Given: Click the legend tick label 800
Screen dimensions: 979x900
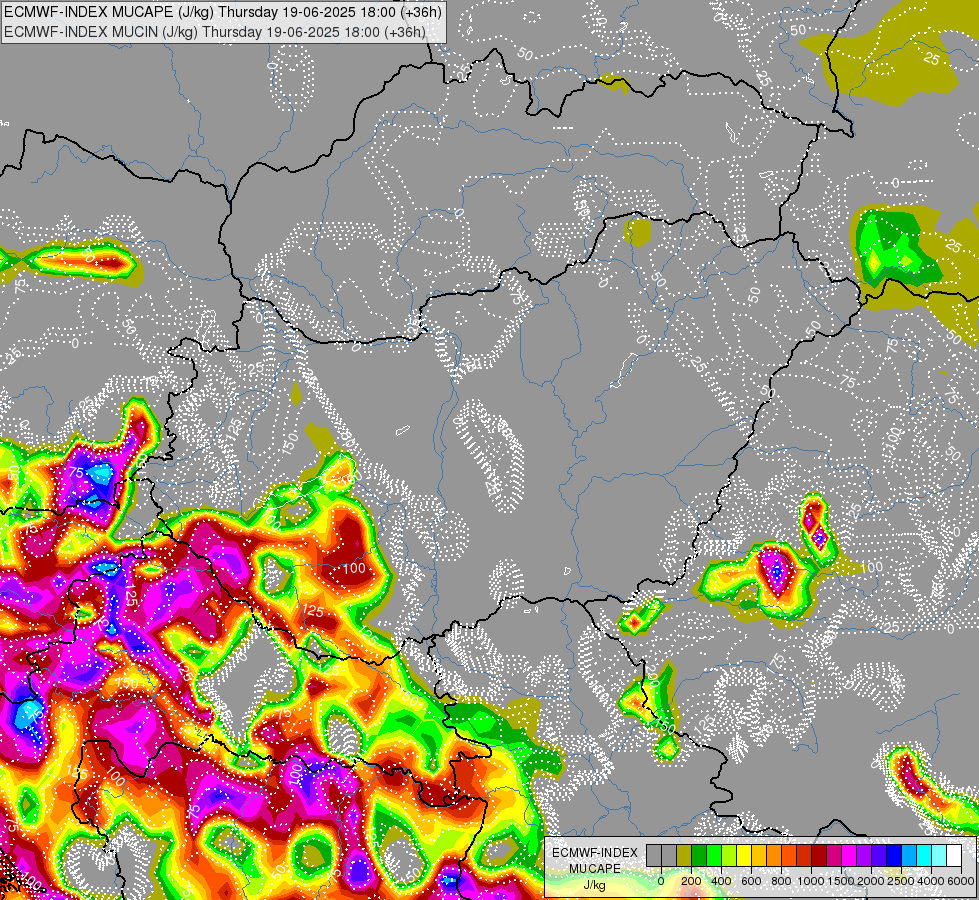Looking at the screenshot, I should [x=781, y=881].
